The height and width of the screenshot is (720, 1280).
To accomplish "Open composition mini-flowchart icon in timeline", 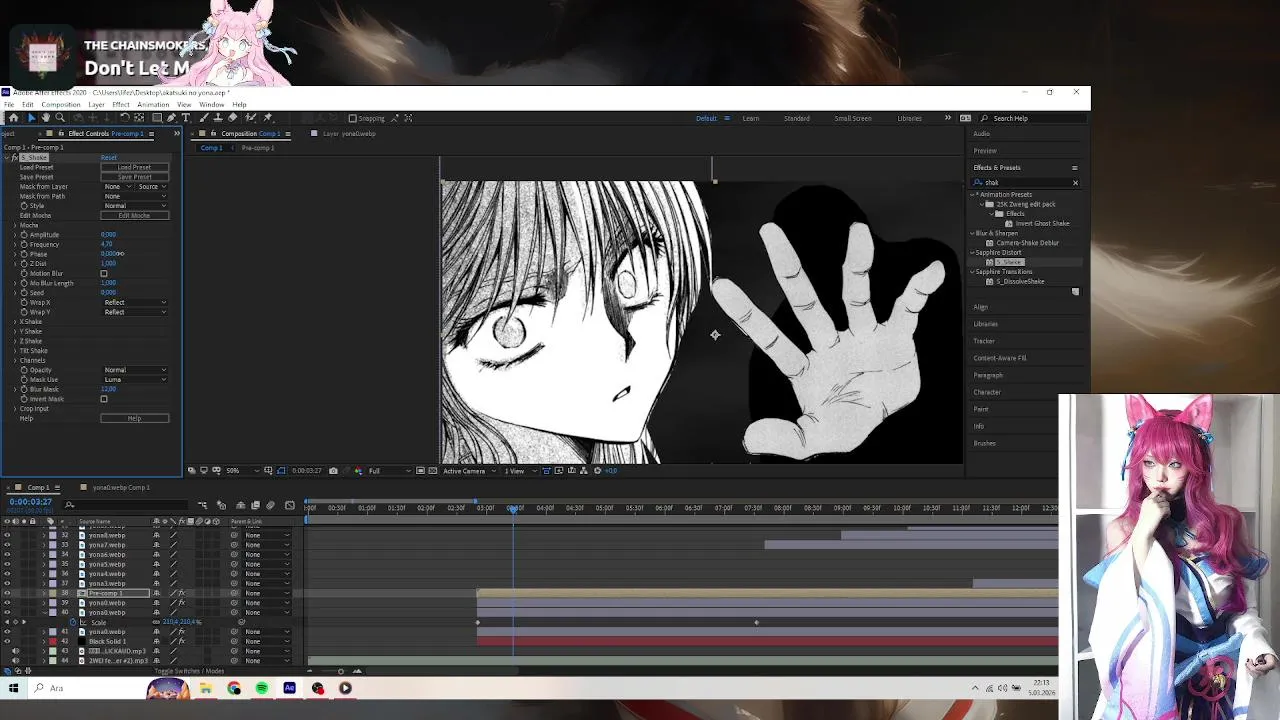I will click(203, 505).
